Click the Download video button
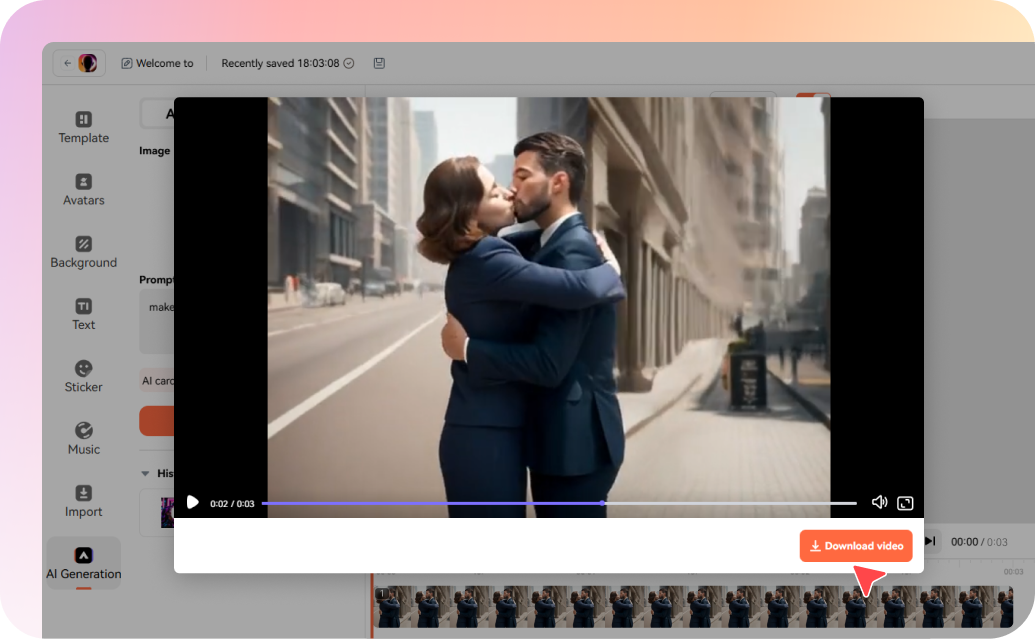Screen dimensions: 1035x639 pos(855,546)
